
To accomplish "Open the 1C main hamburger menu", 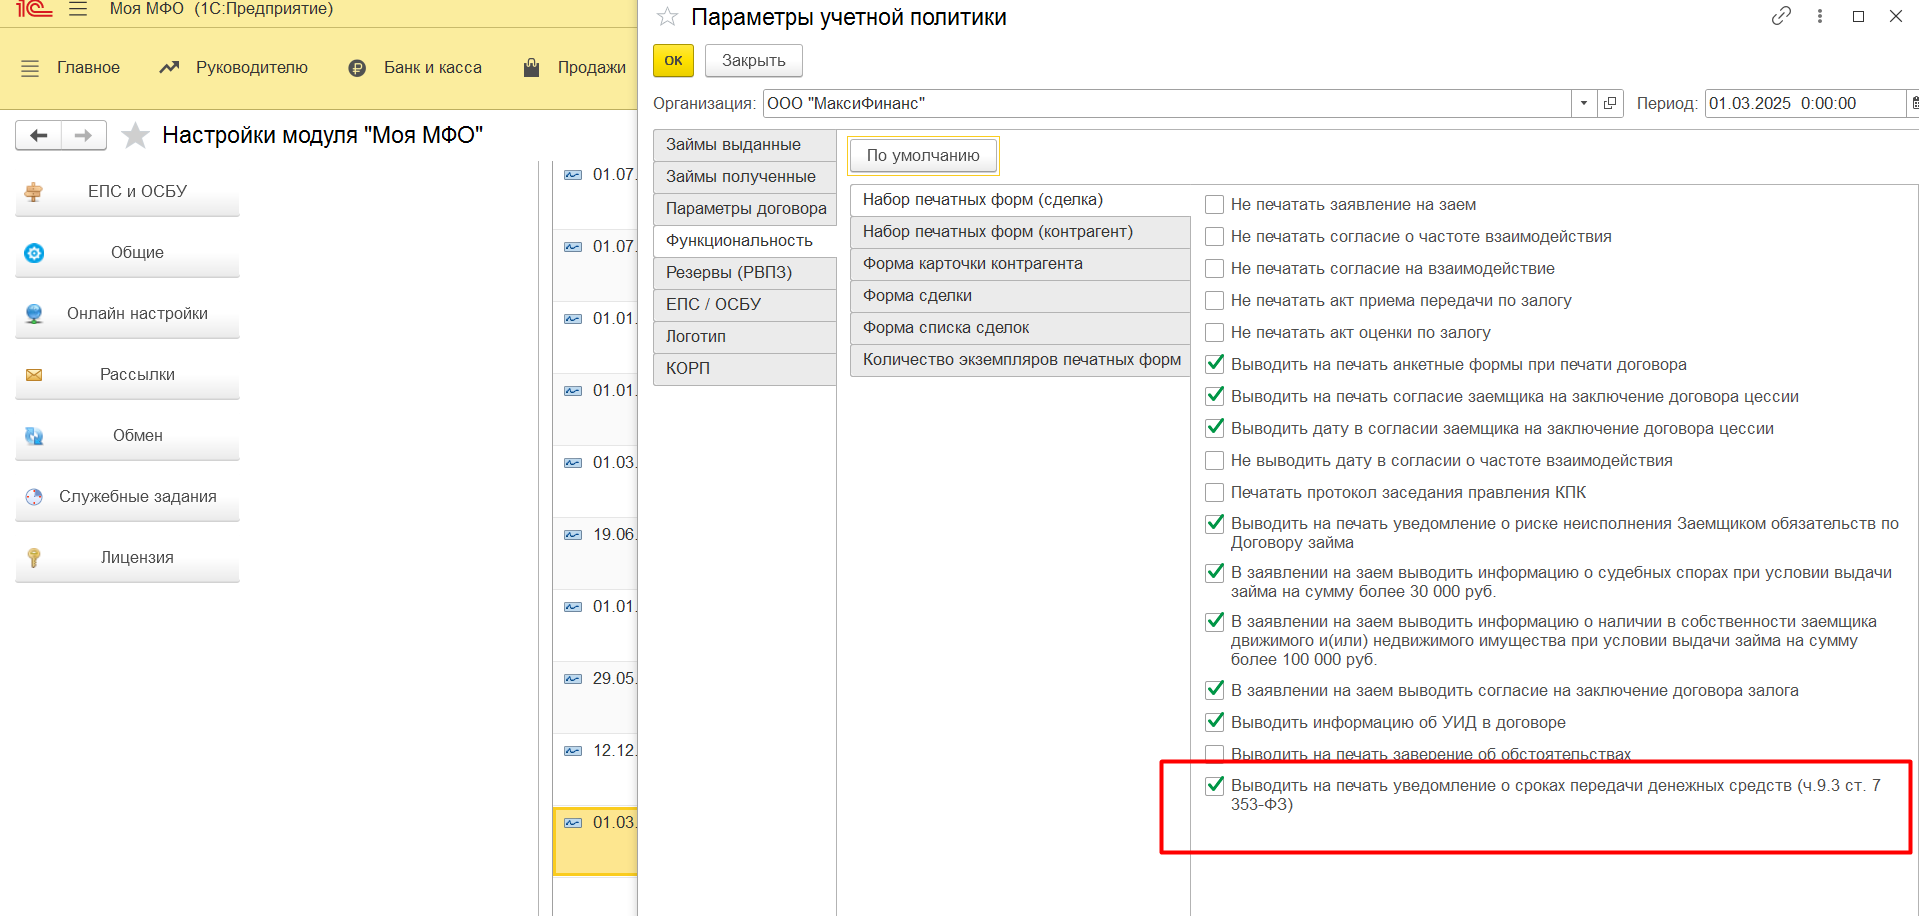I will [x=78, y=9].
